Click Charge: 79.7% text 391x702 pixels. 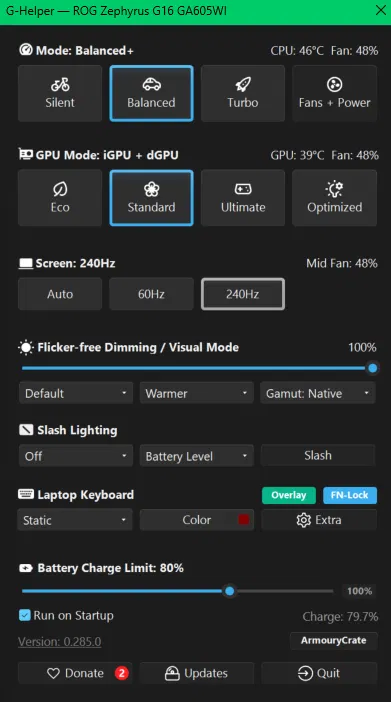[x=340, y=617]
